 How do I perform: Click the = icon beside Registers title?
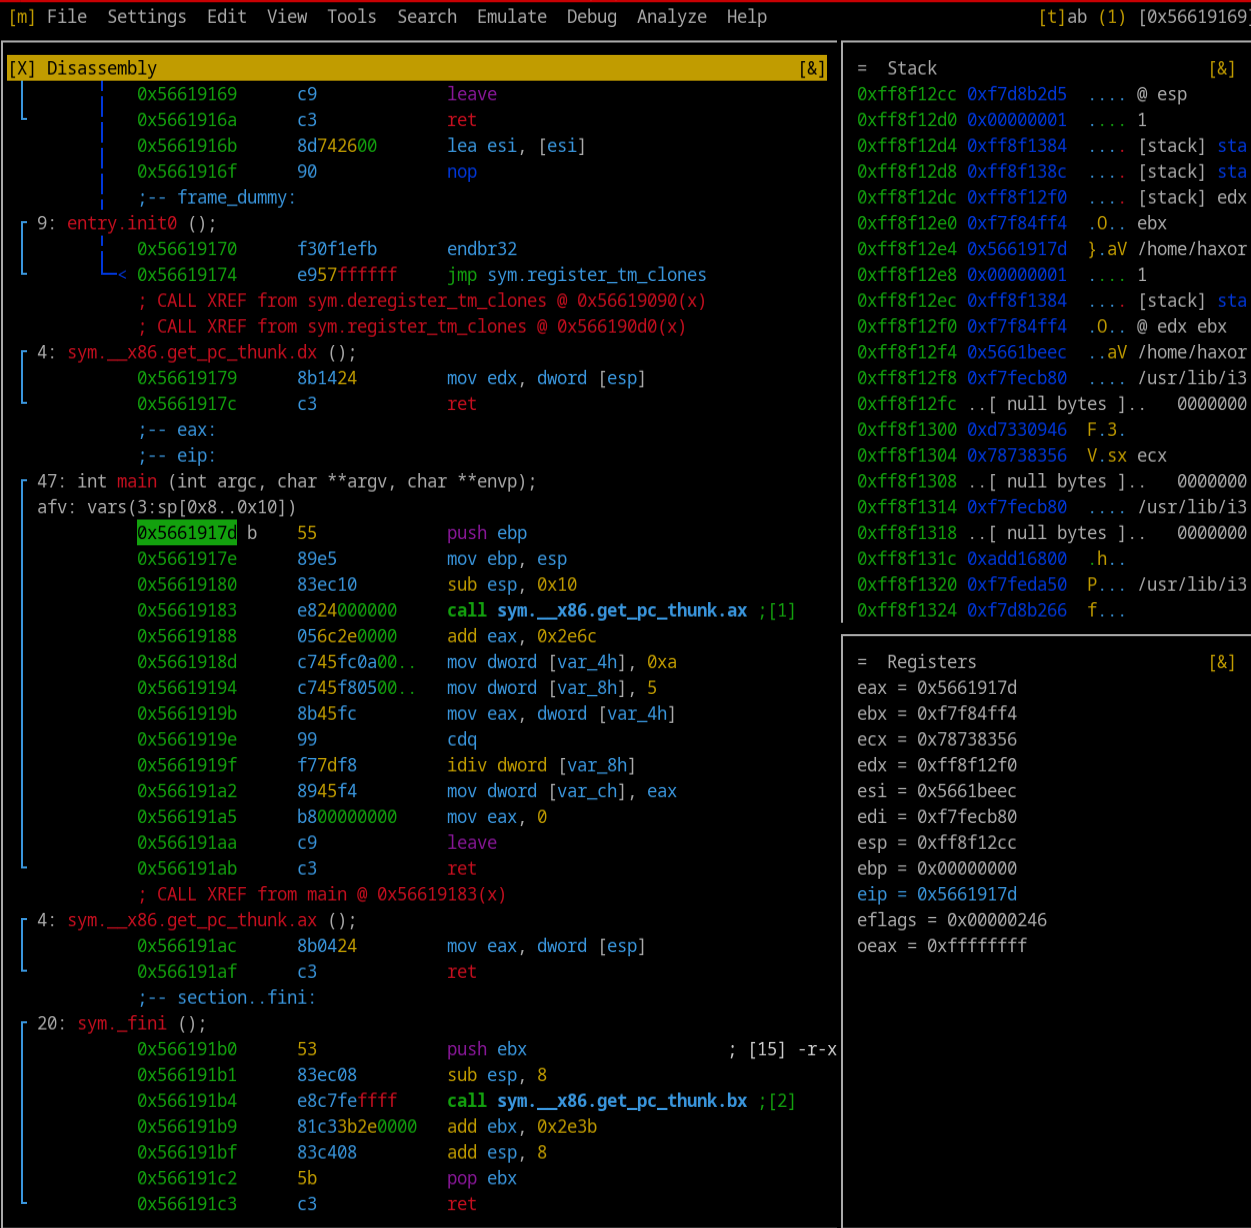coord(862,662)
